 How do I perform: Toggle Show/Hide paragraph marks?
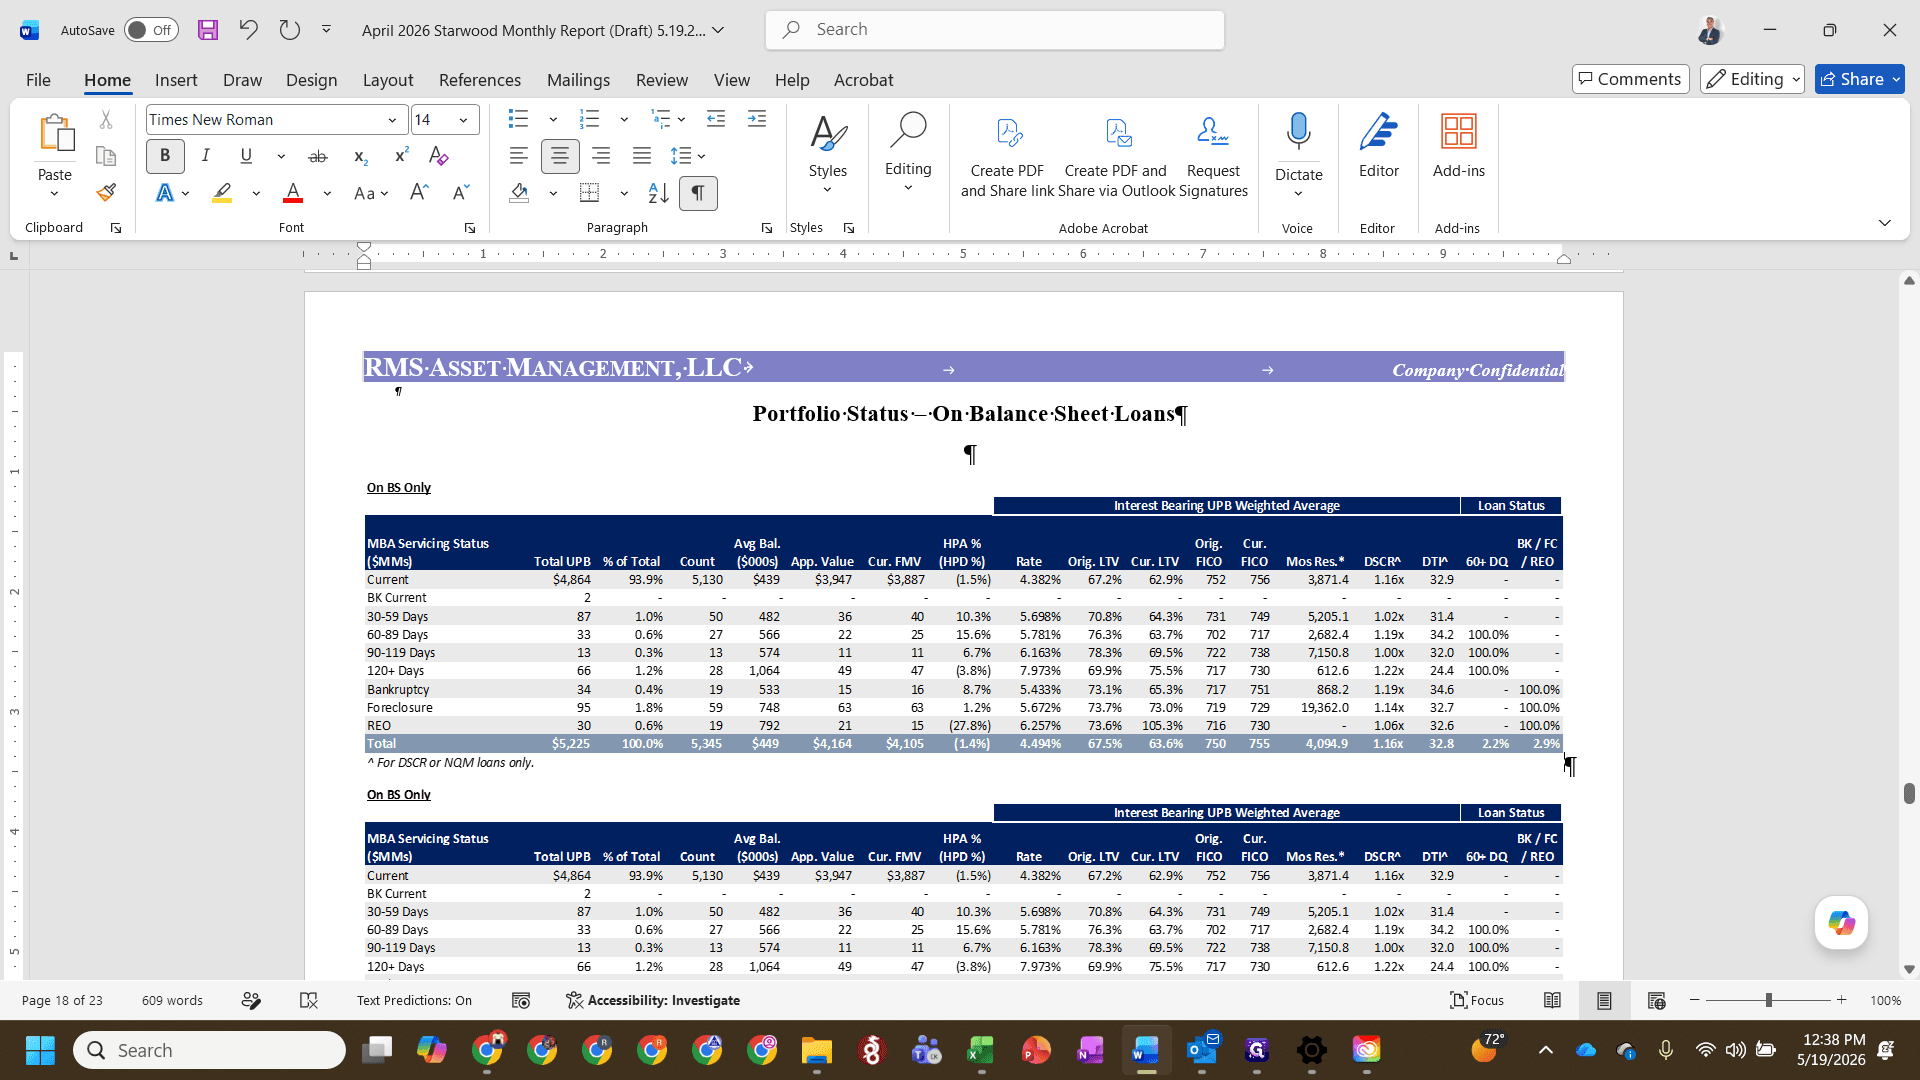(x=698, y=193)
